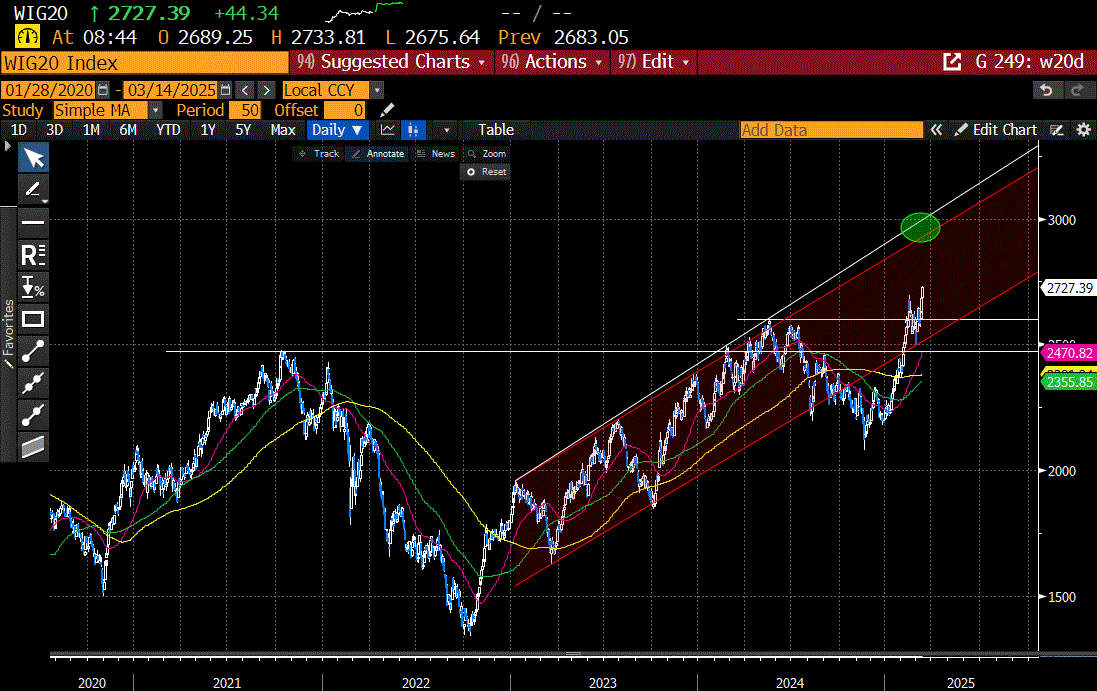This screenshot has height=691, width=1097.
Task: Open chart settings gear
Action: 1083,130
